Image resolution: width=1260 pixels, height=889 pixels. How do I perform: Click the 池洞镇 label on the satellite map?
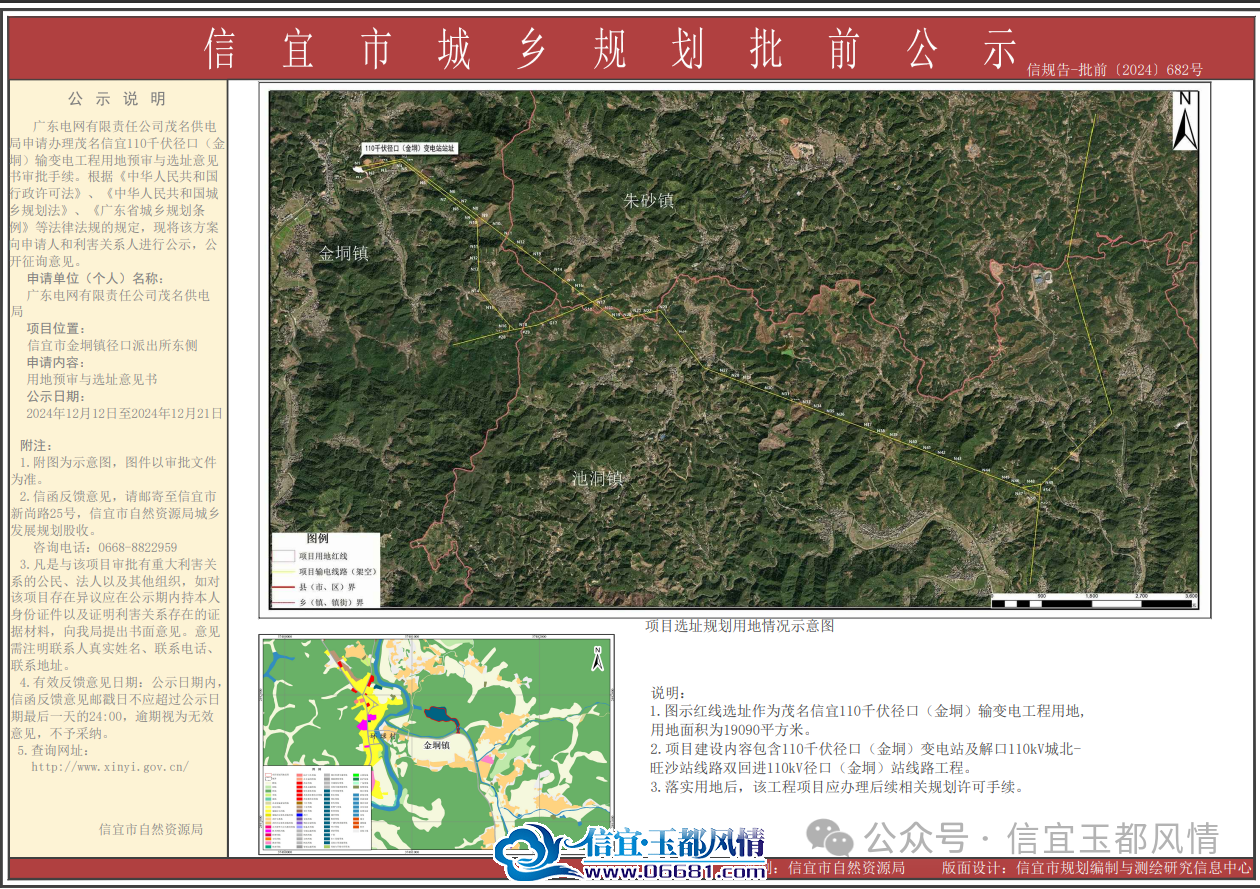[598, 478]
